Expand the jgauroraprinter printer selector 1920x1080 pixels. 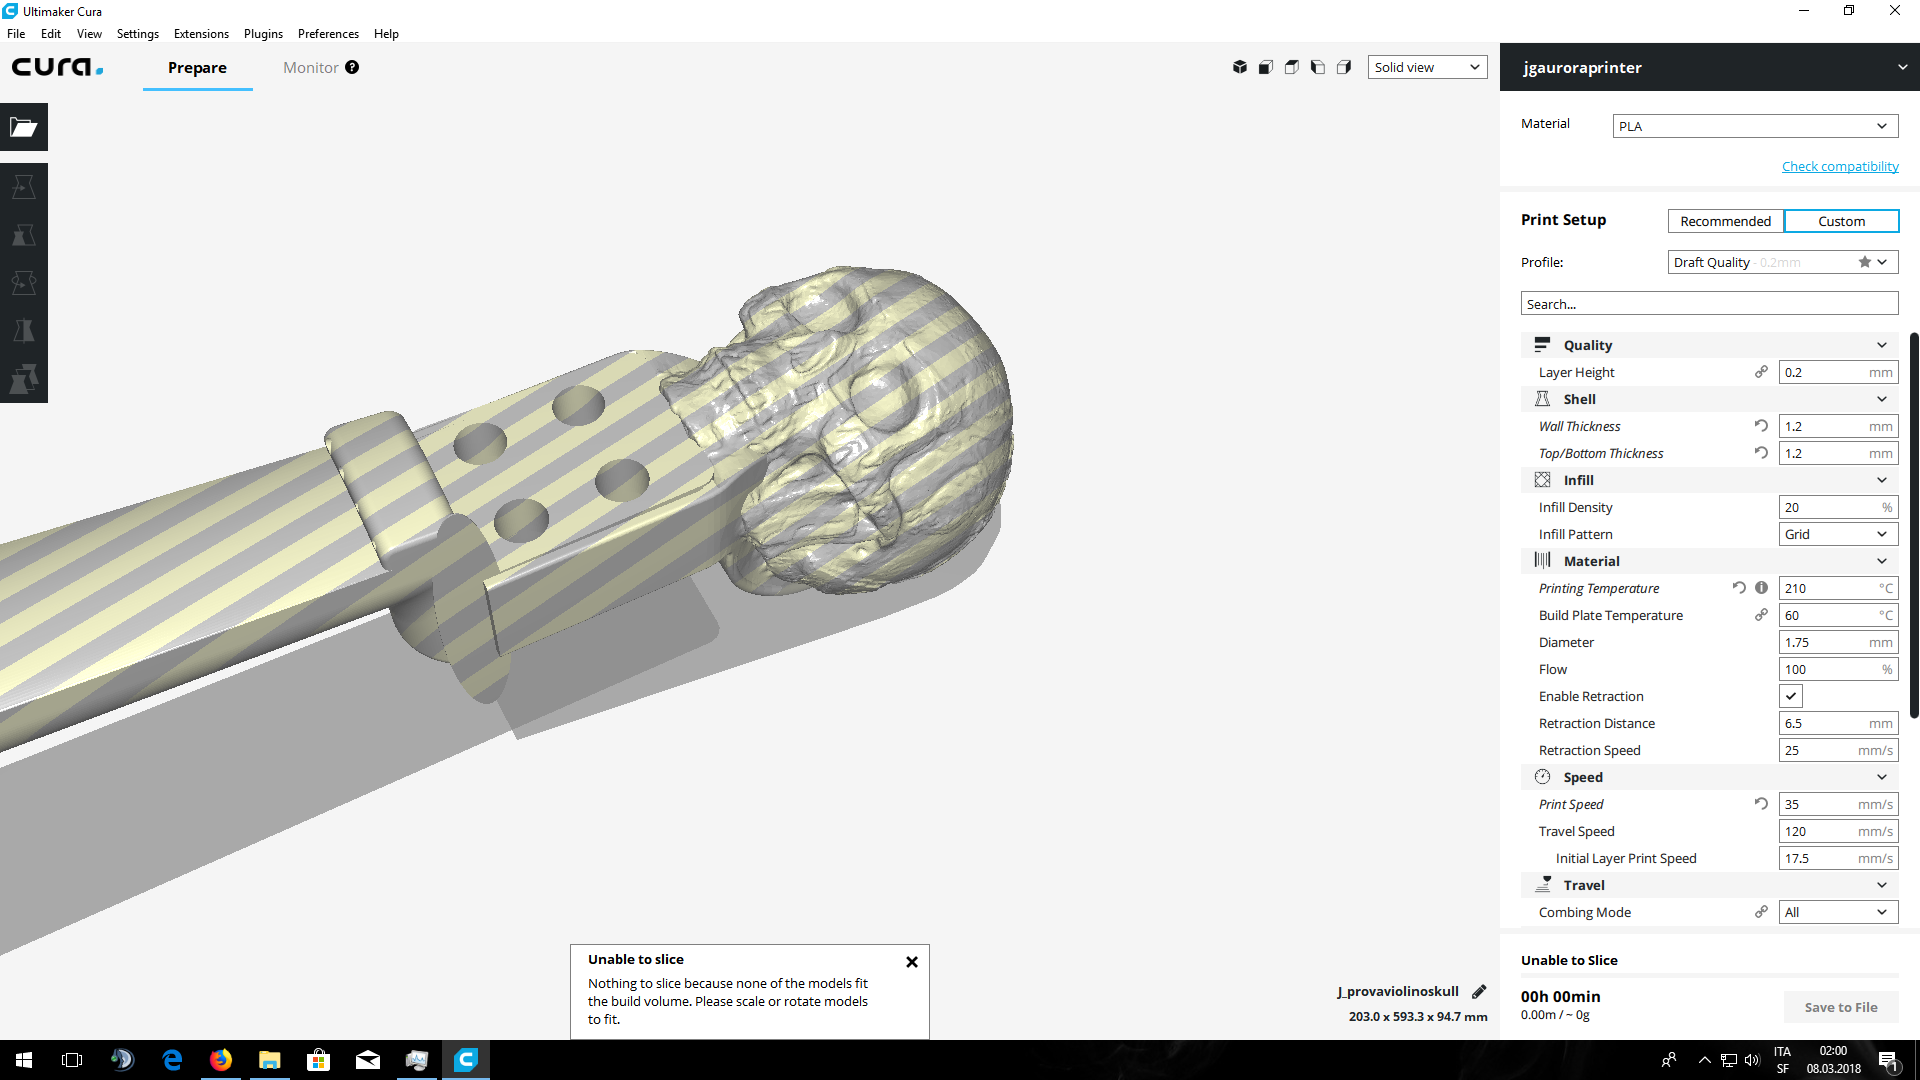(x=1710, y=67)
